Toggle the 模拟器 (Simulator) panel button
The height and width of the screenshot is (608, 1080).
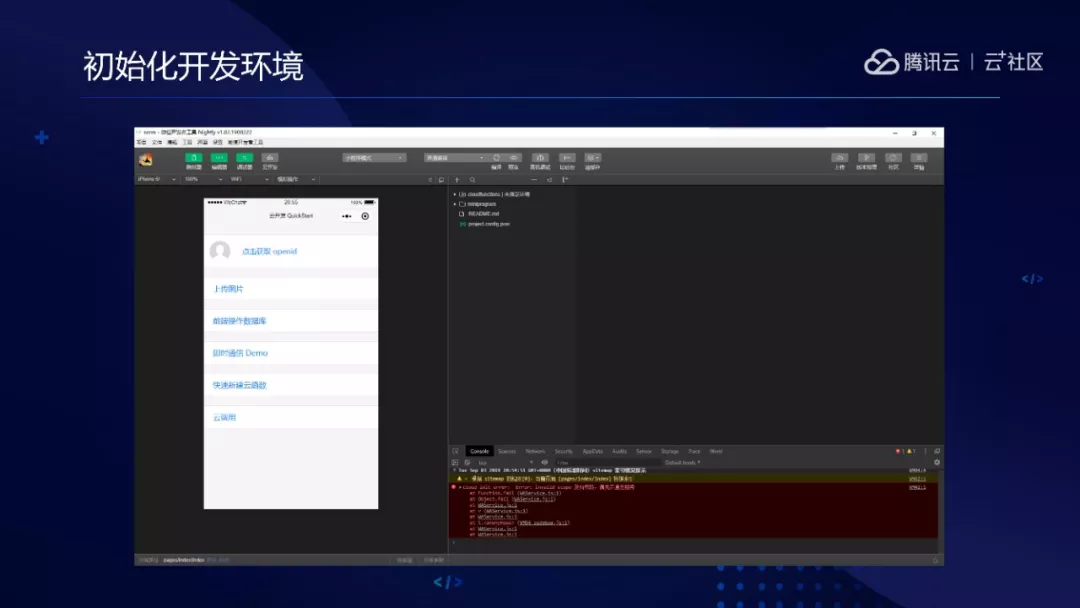(194, 158)
